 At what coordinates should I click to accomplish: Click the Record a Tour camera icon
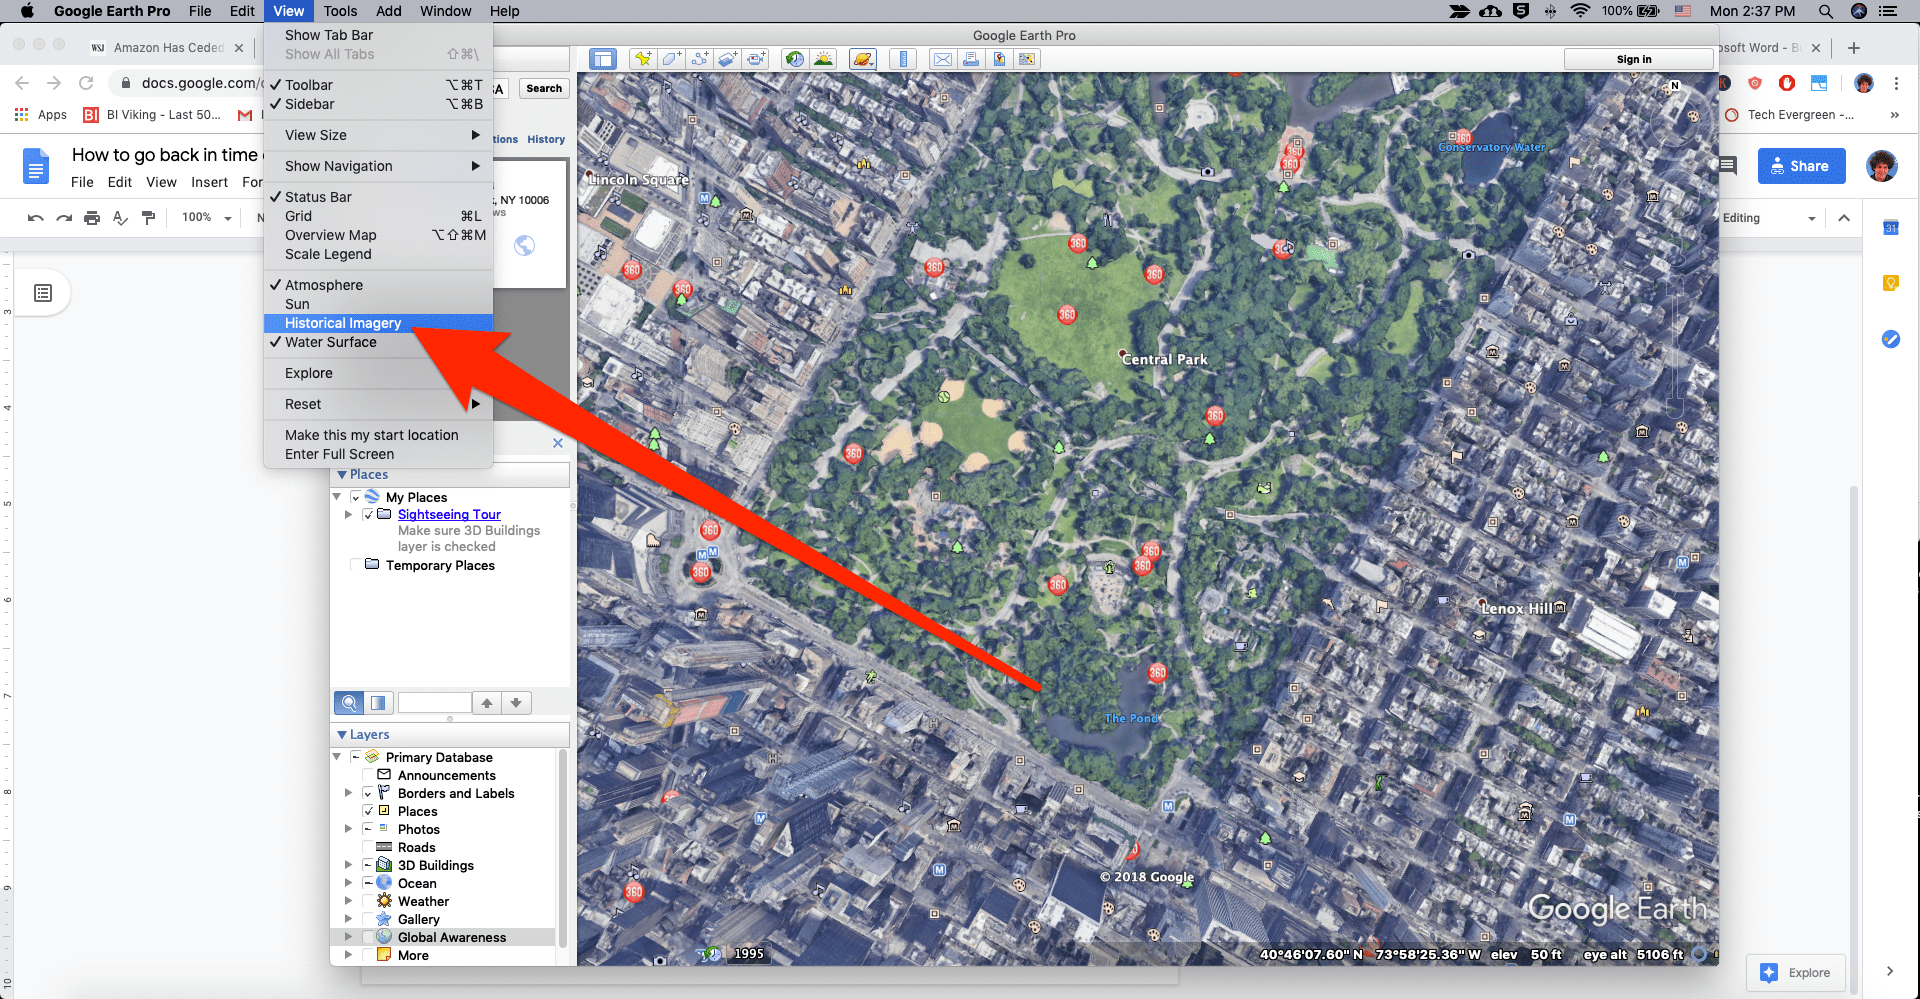point(757,59)
